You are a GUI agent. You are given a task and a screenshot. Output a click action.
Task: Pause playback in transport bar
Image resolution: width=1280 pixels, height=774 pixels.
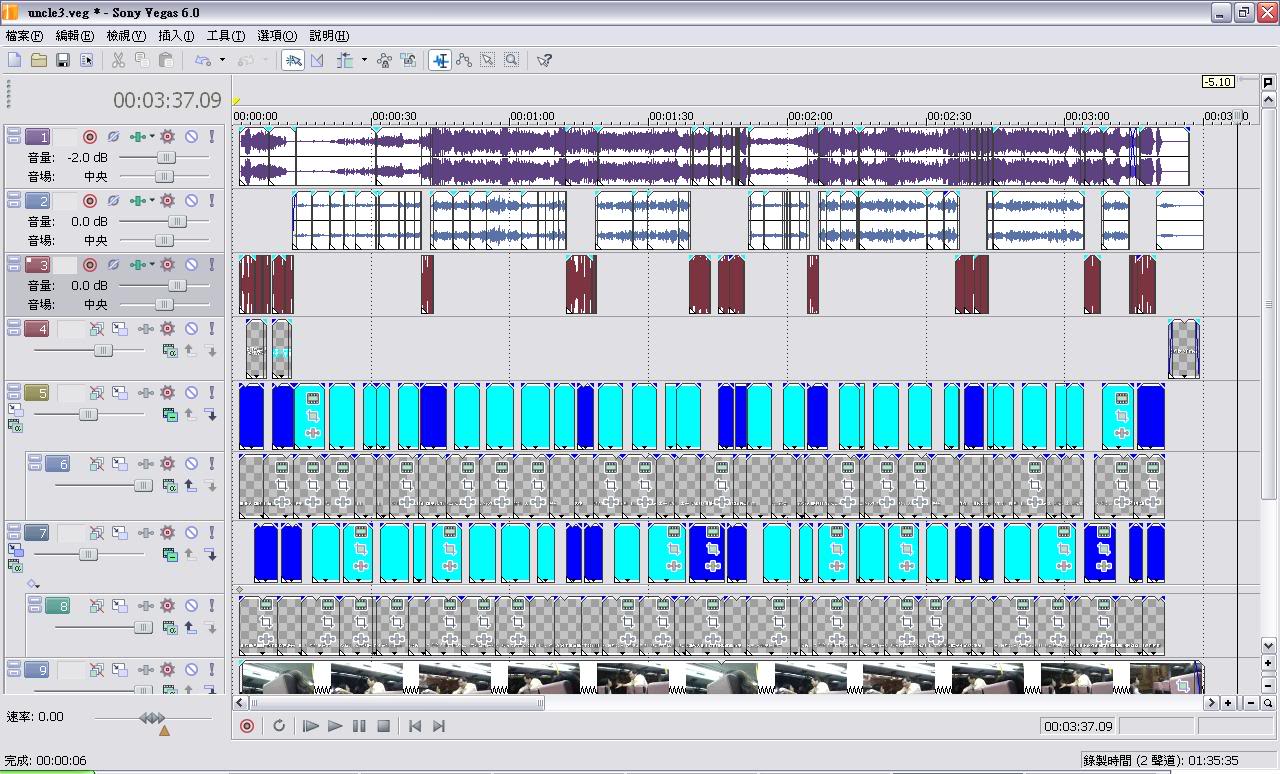coord(359,726)
